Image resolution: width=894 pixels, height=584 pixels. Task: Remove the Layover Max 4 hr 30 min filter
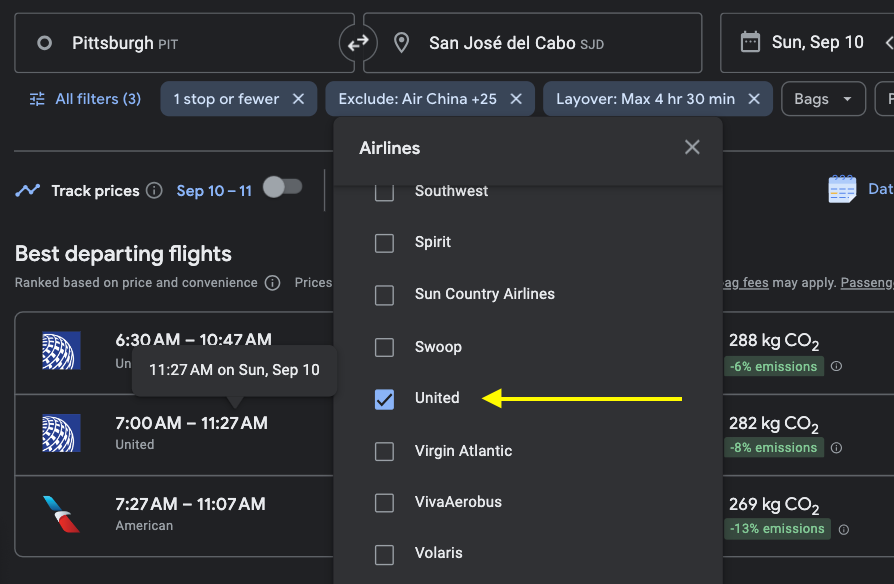[754, 99]
